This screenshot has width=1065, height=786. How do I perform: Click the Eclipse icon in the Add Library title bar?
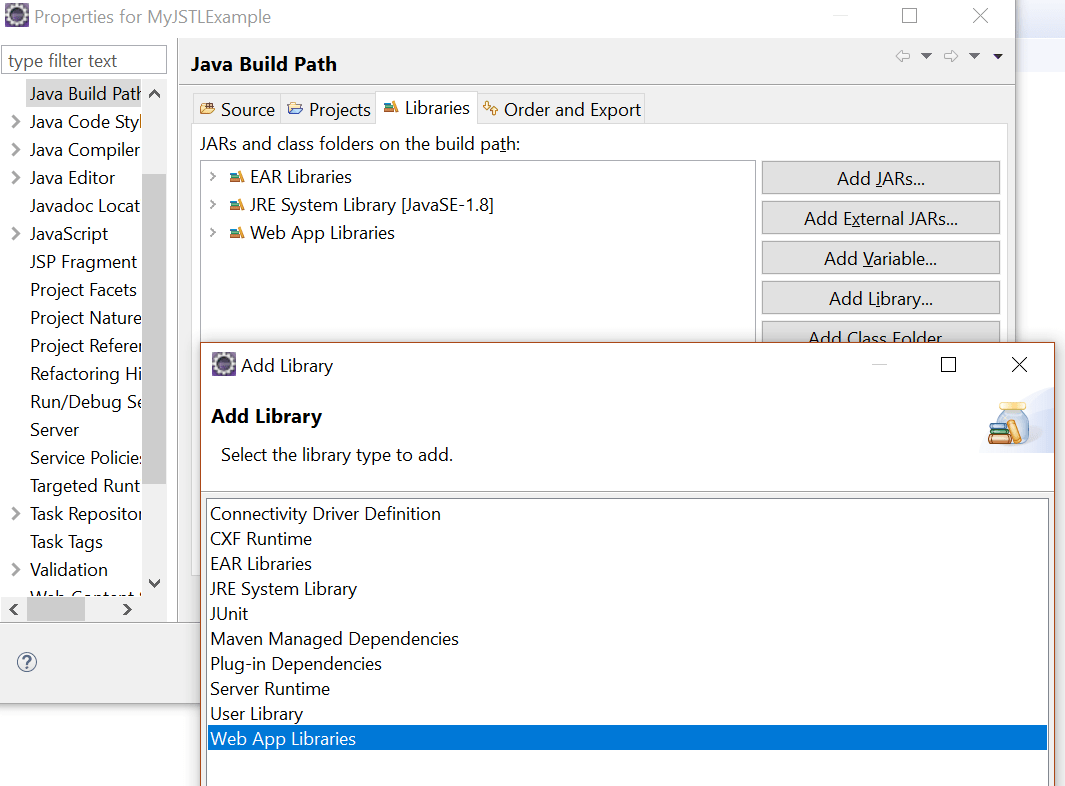(223, 364)
